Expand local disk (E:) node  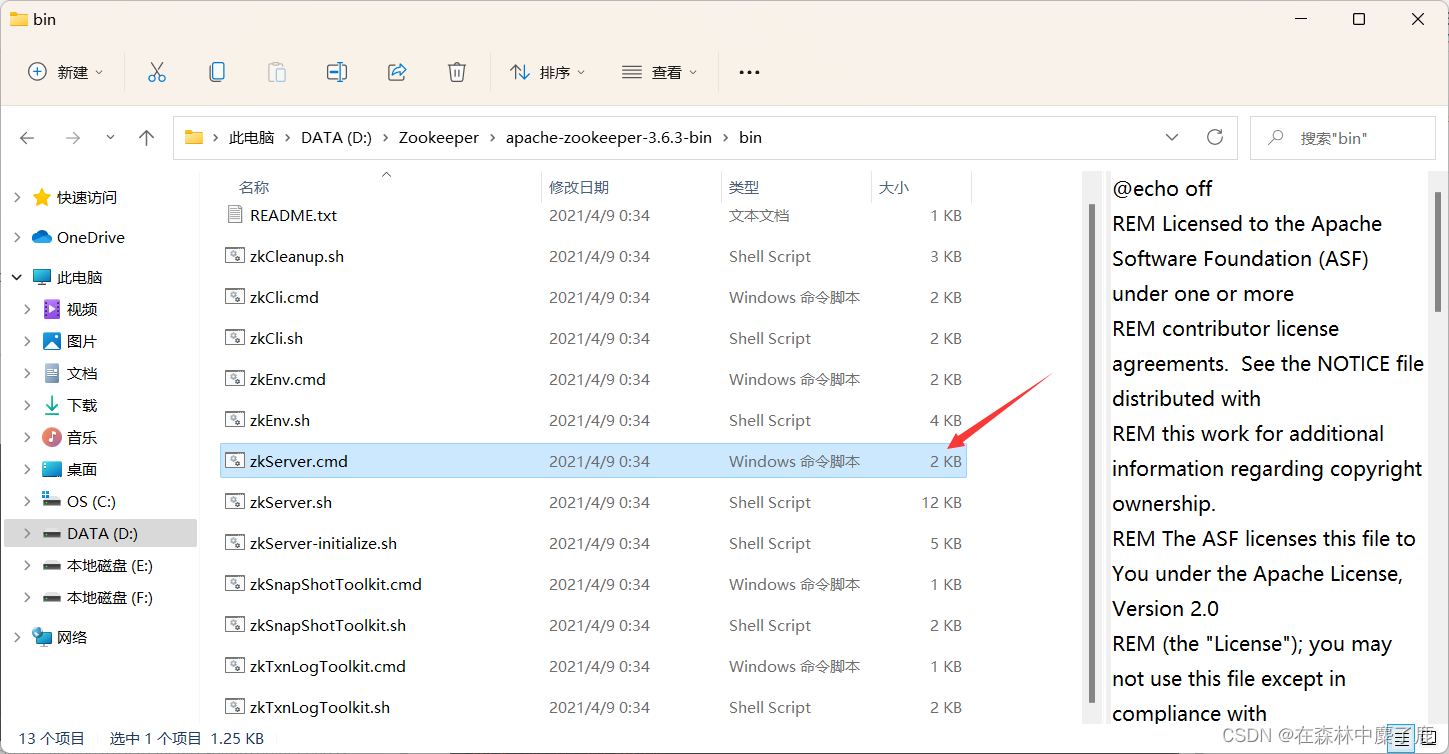(28, 565)
